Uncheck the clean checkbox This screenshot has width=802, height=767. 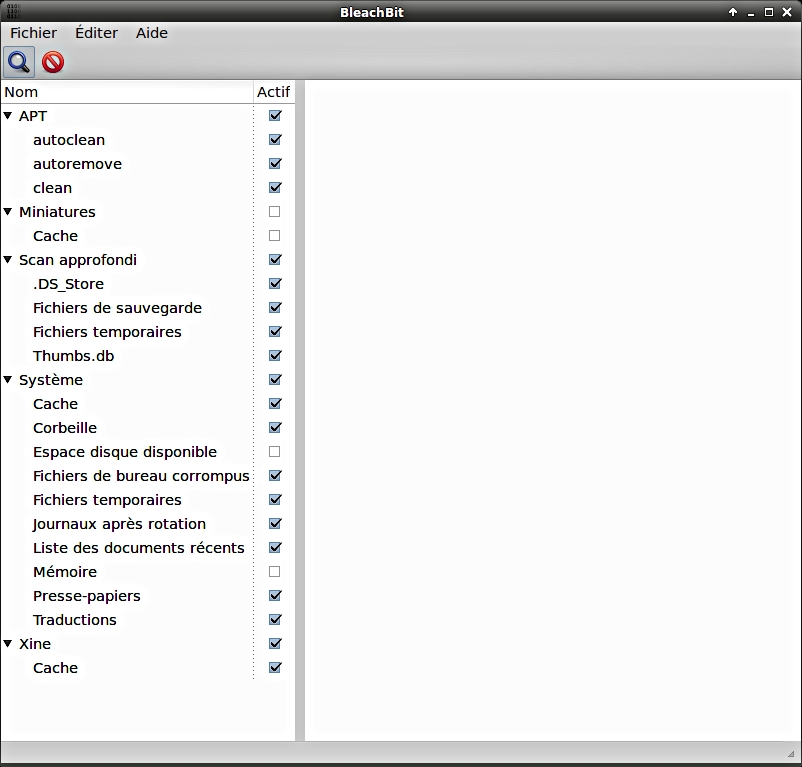pyautogui.click(x=275, y=188)
